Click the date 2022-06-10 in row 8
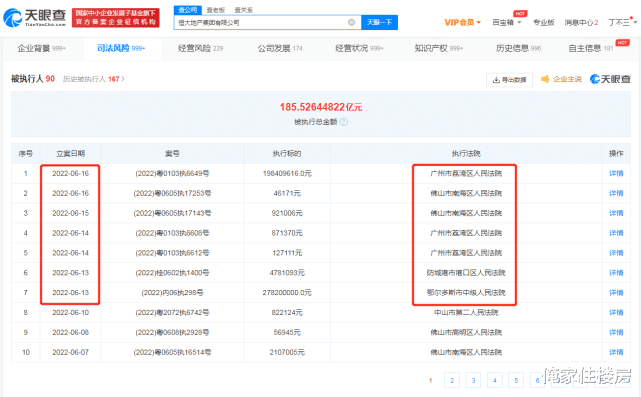 71,312
